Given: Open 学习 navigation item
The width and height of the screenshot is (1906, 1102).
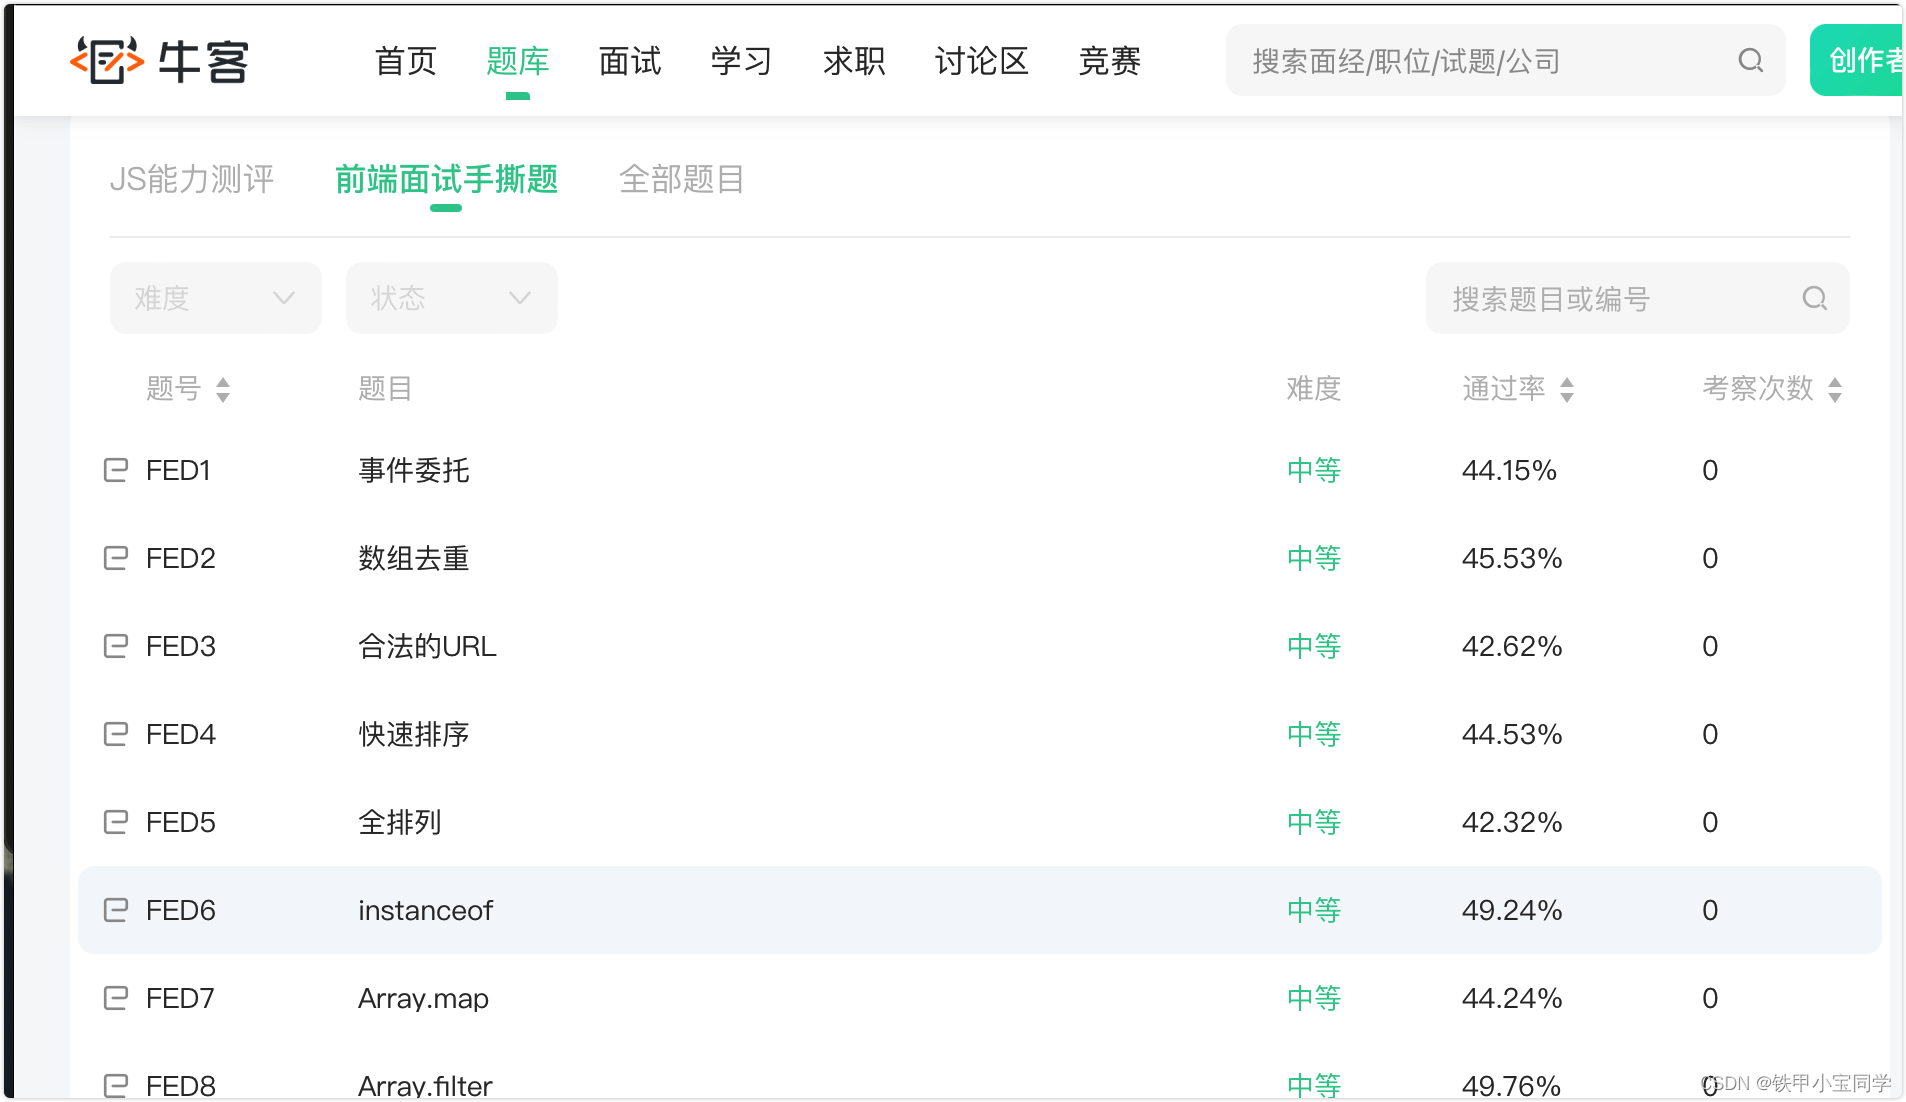Looking at the screenshot, I should (742, 61).
